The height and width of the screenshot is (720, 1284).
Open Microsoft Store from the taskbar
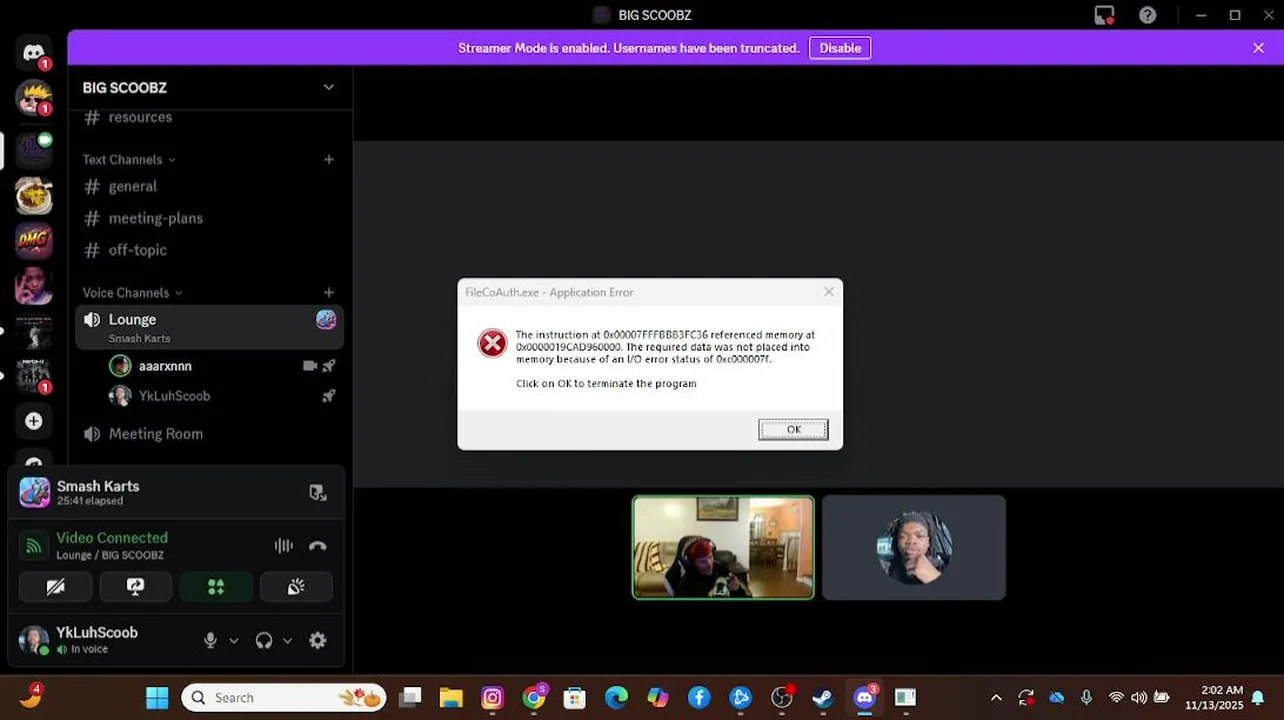[x=575, y=697]
